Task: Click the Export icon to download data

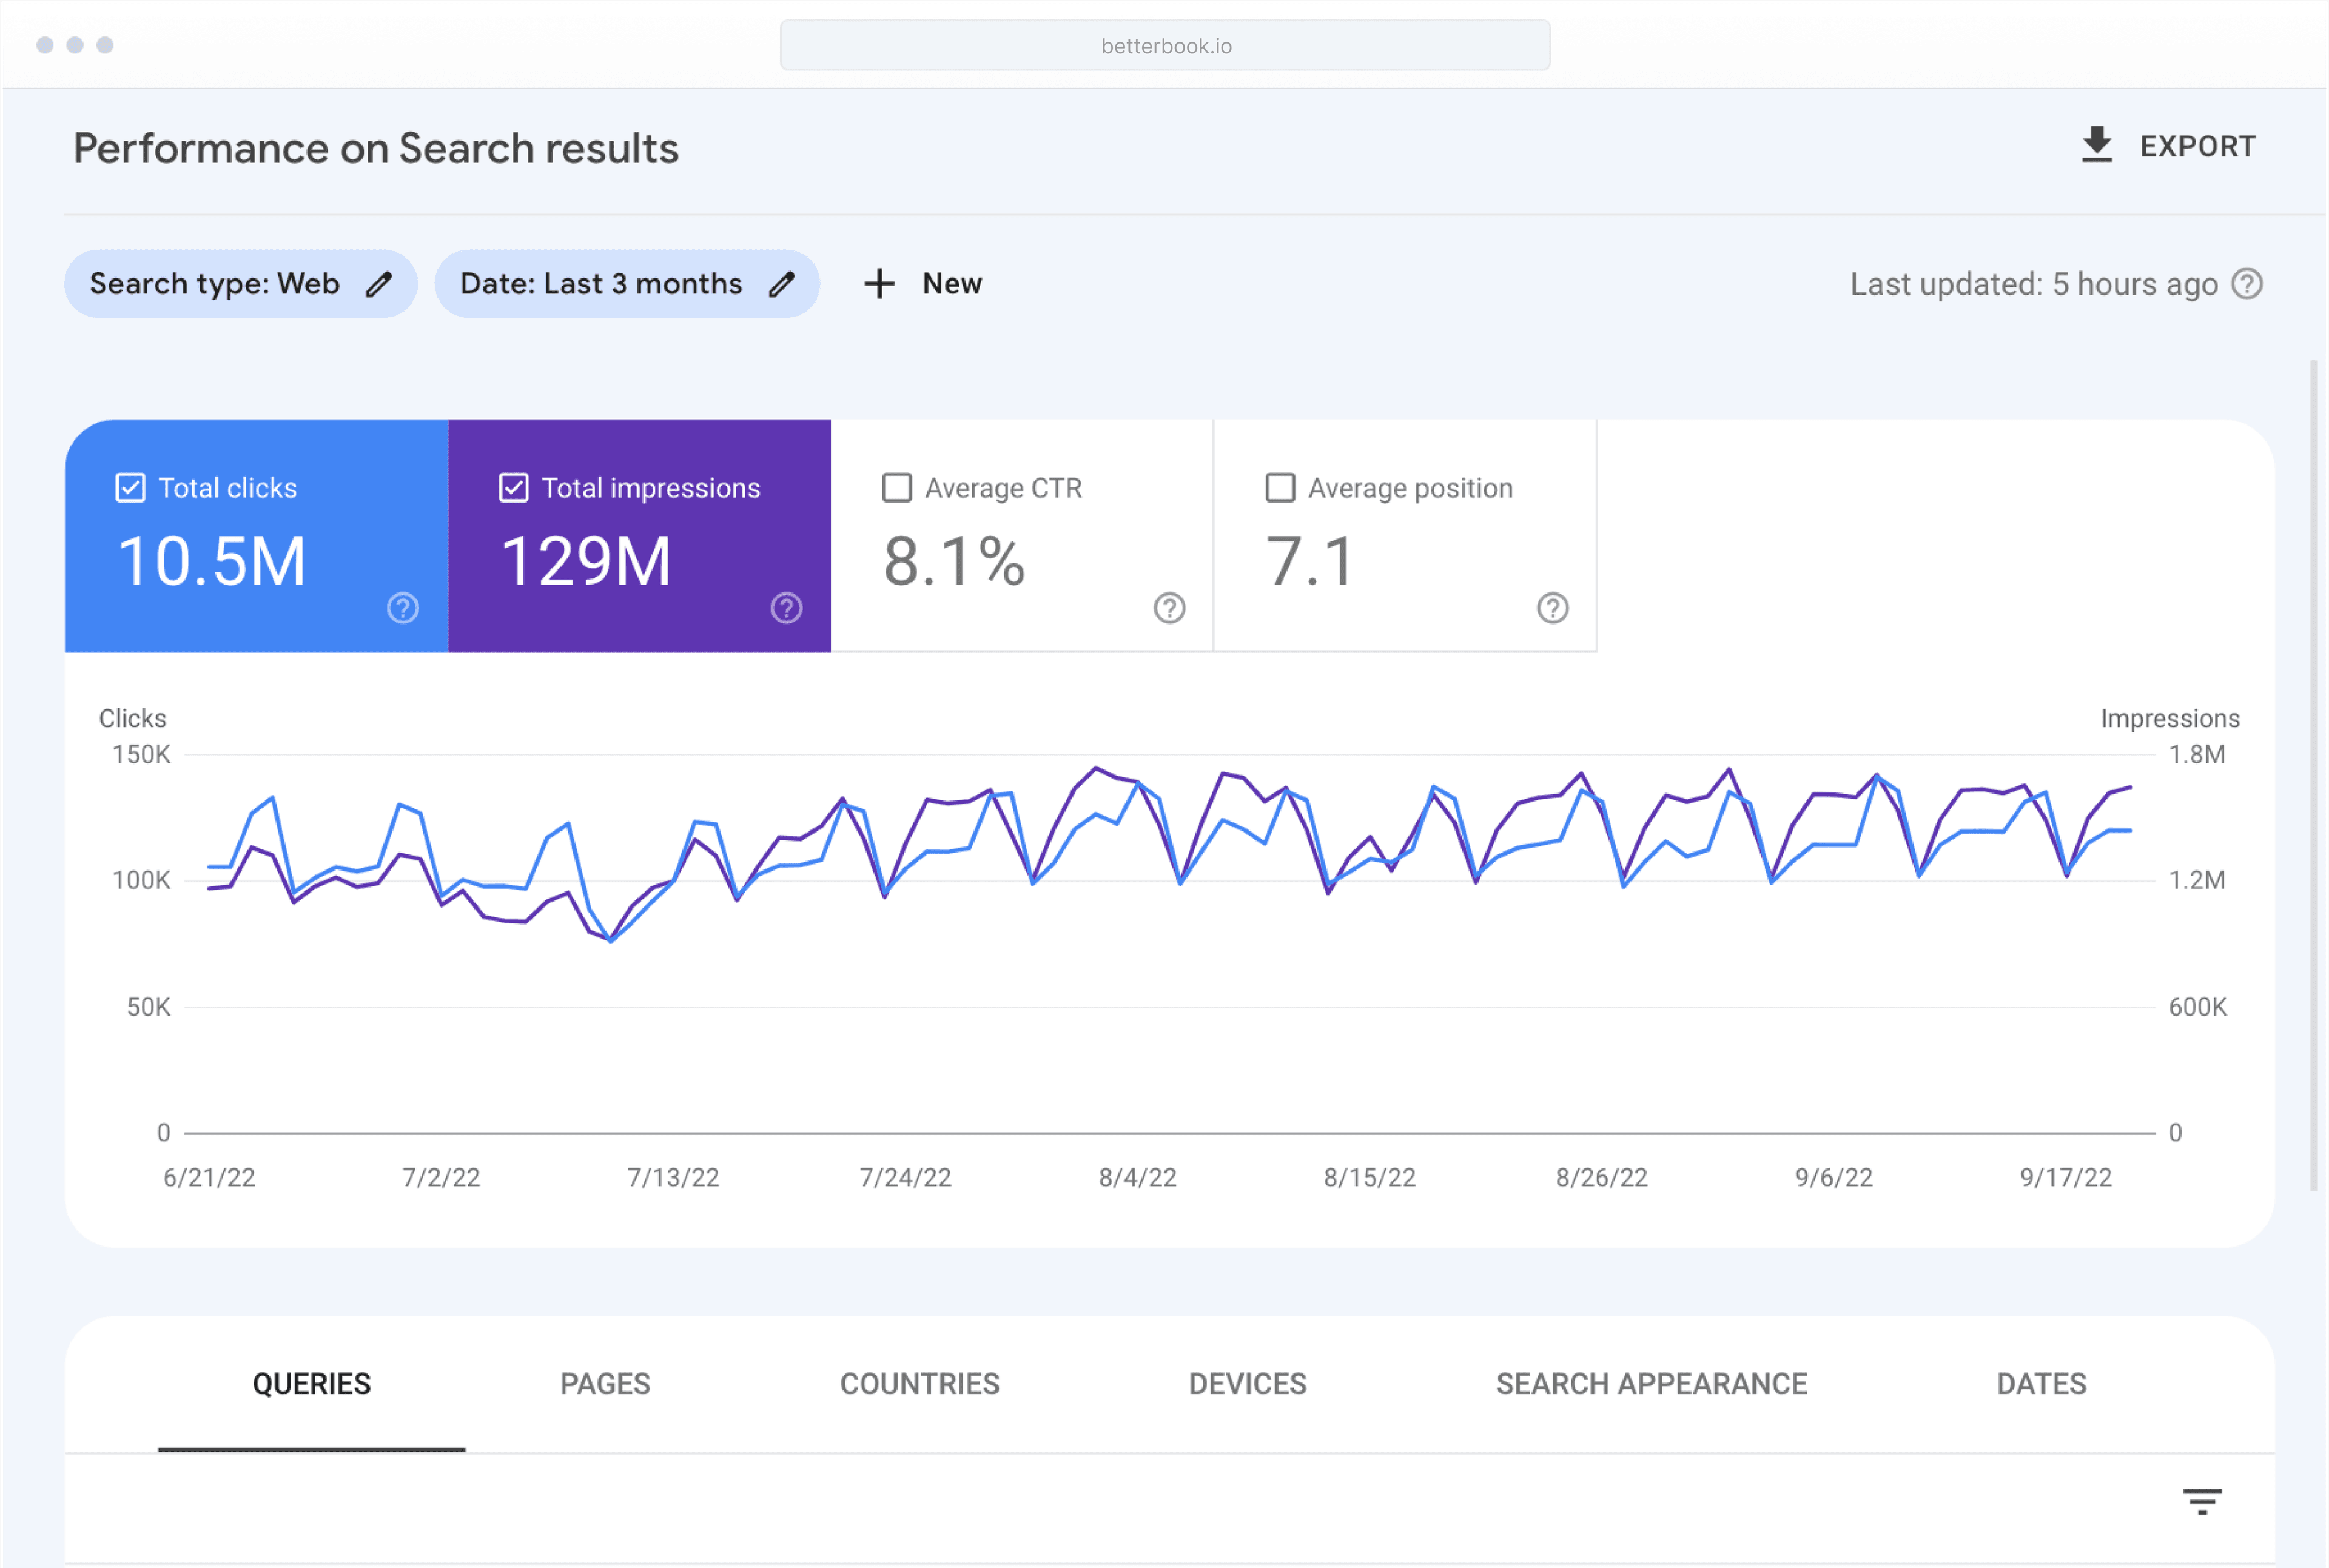Action: click(2094, 147)
